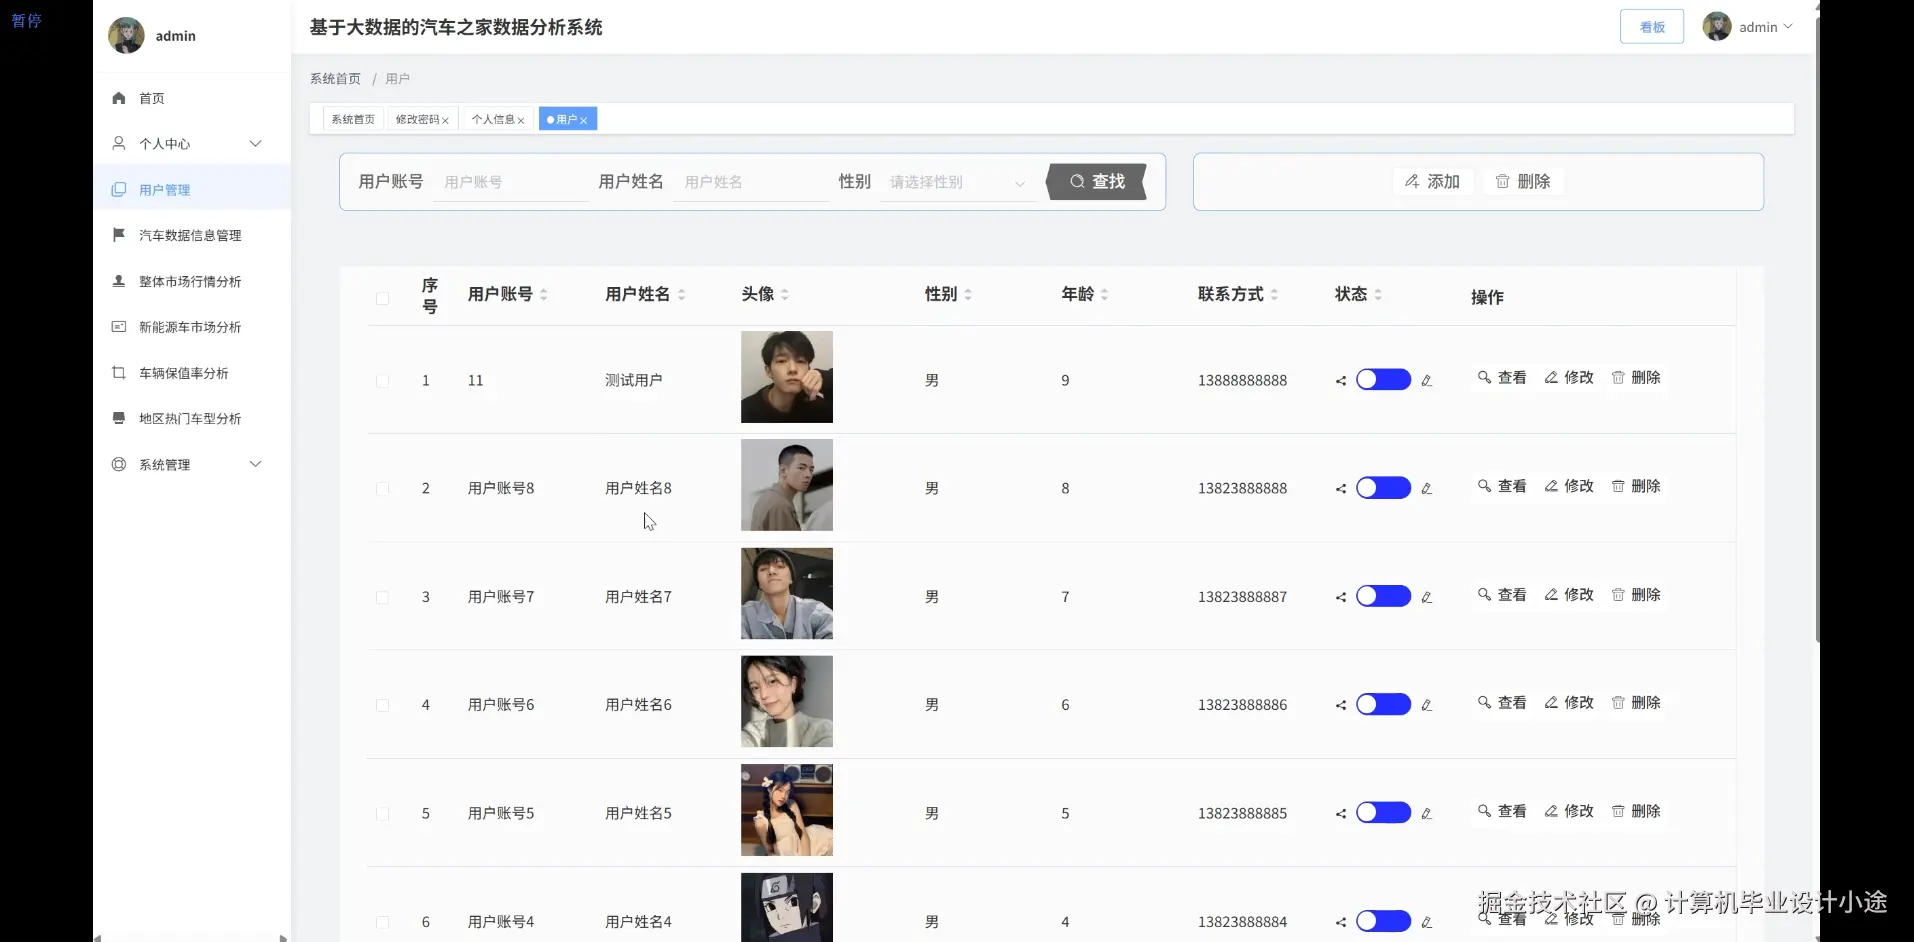
Task: Click the 查找 search button
Action: [x=1097, y=181]
